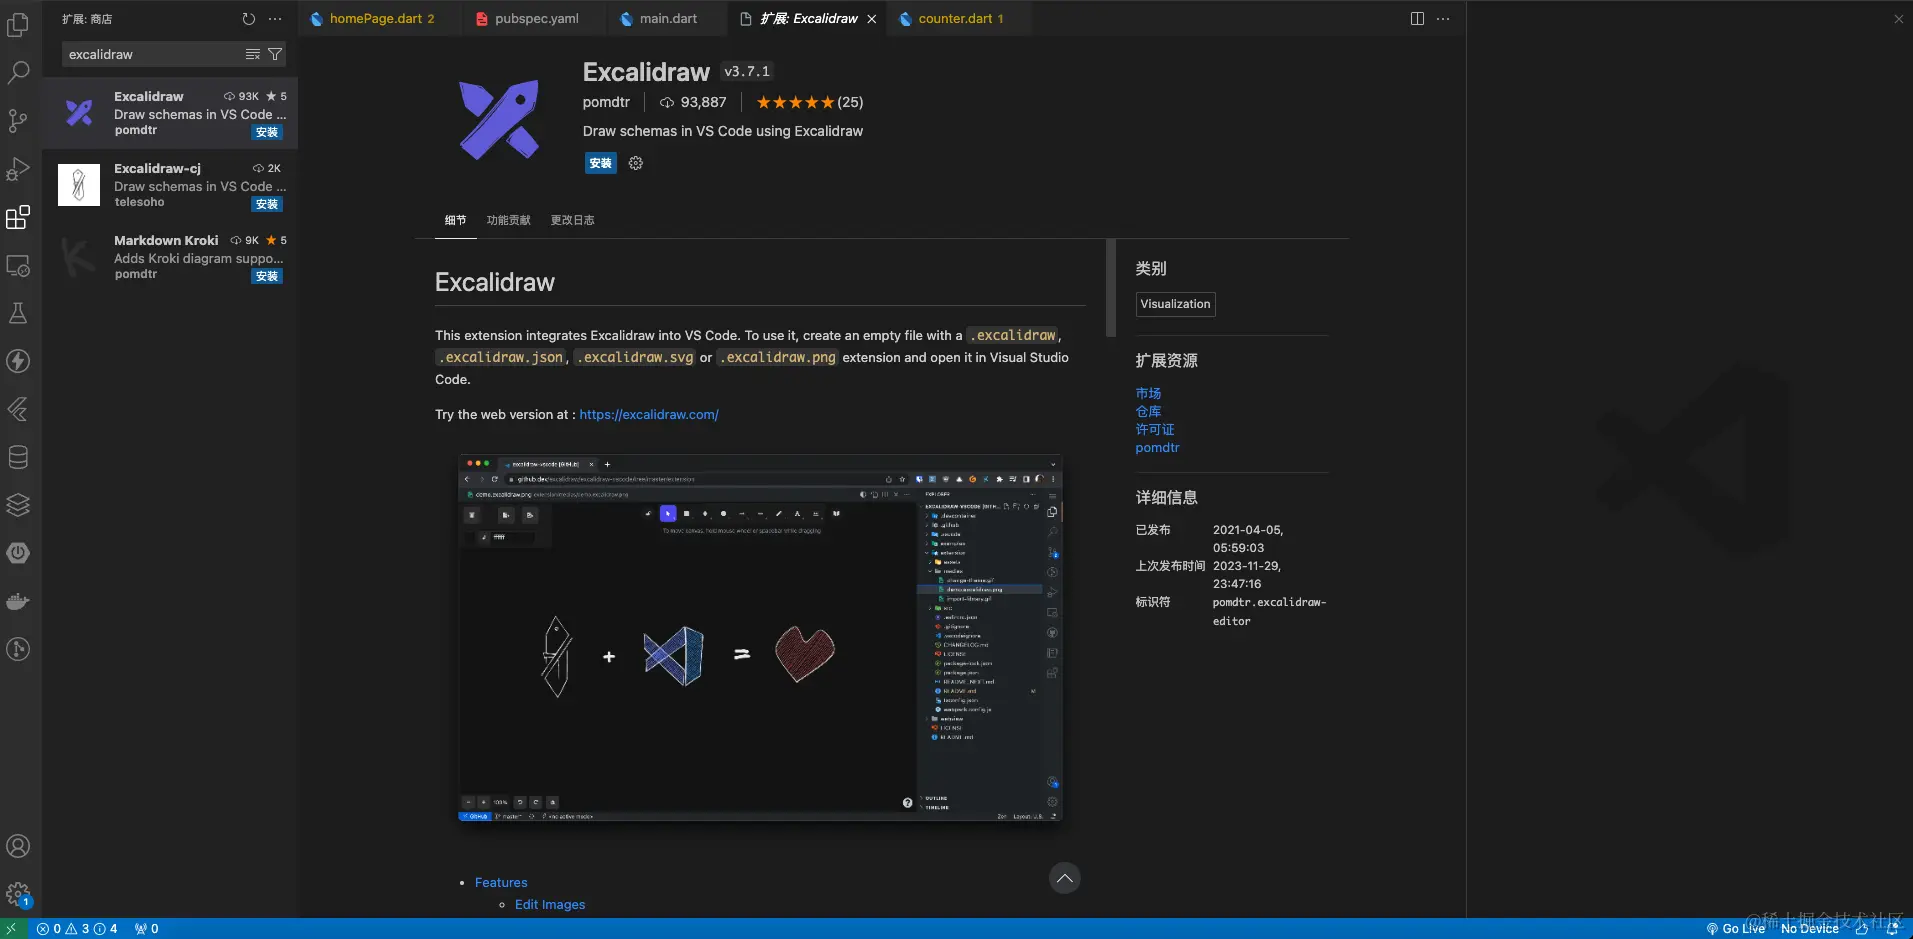The height and width of the screenshot is (939, 1913).
Task: Open the 更改日志 changelog tab
Action: pyautogui.click(x=572, y=220)
